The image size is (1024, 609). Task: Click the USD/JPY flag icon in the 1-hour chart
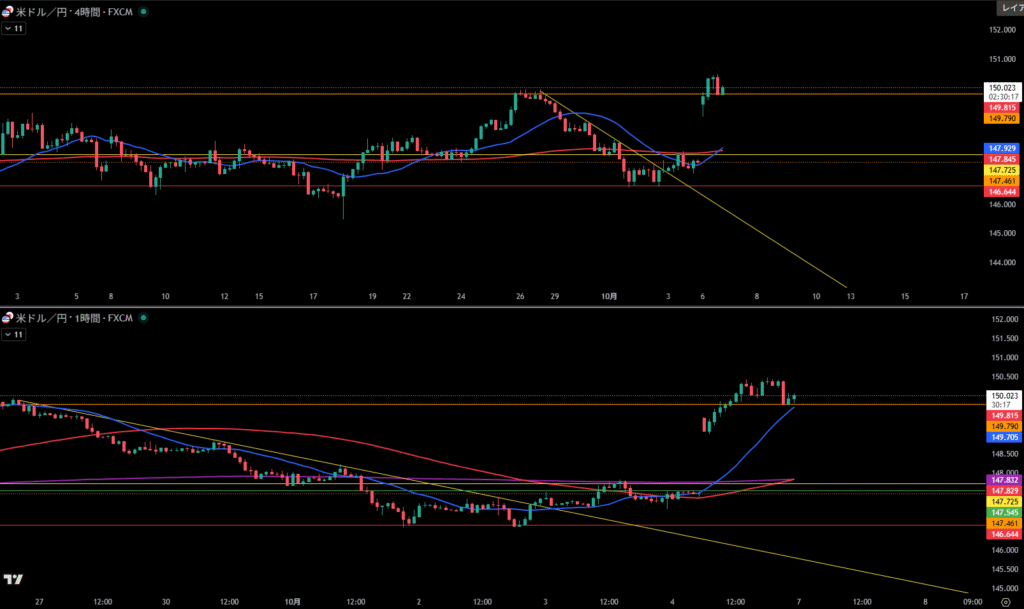[8, 318]
